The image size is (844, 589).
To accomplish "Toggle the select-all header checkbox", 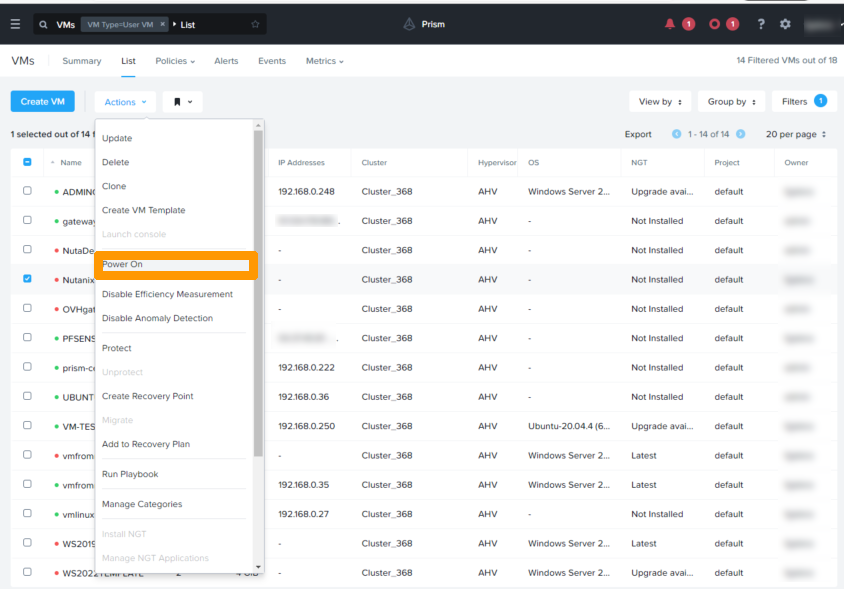I will pyautogui.click(x=27, y=162).
